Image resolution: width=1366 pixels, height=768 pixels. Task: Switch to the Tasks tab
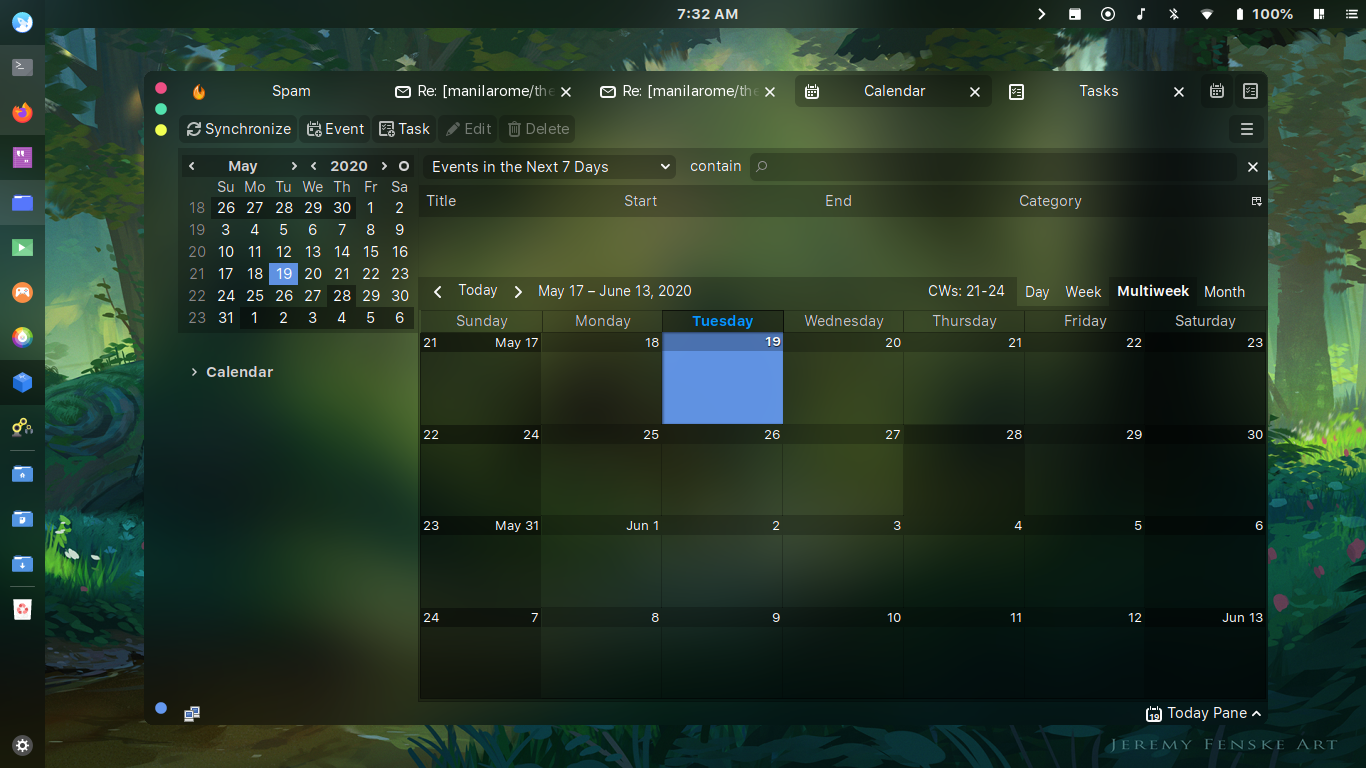click(1098, 91)
